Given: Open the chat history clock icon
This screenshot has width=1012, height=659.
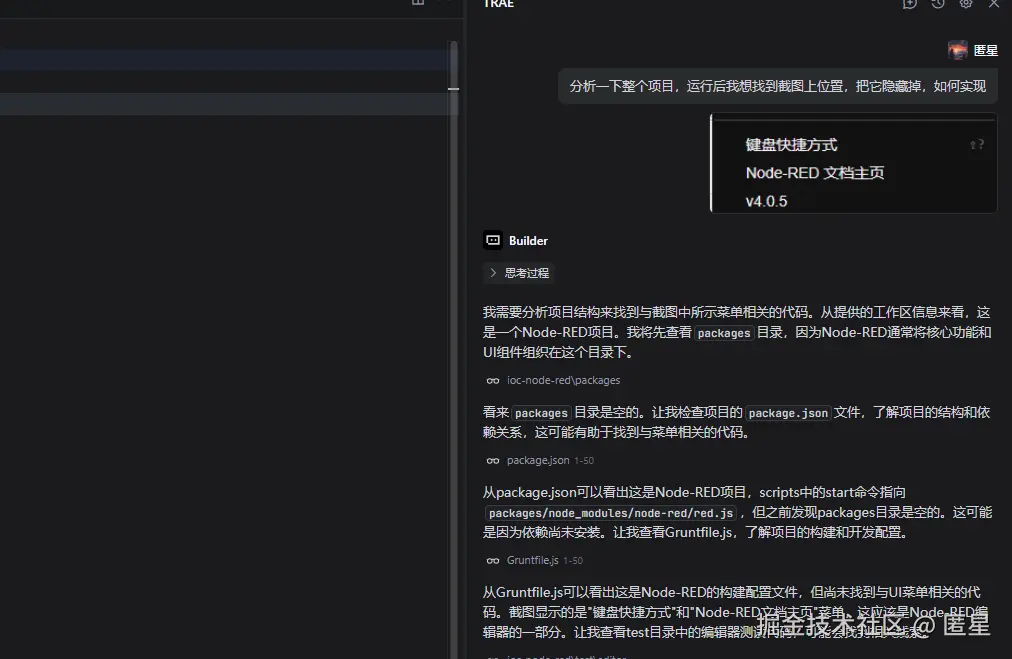Looking at the screenshot, I should (938, 4).
